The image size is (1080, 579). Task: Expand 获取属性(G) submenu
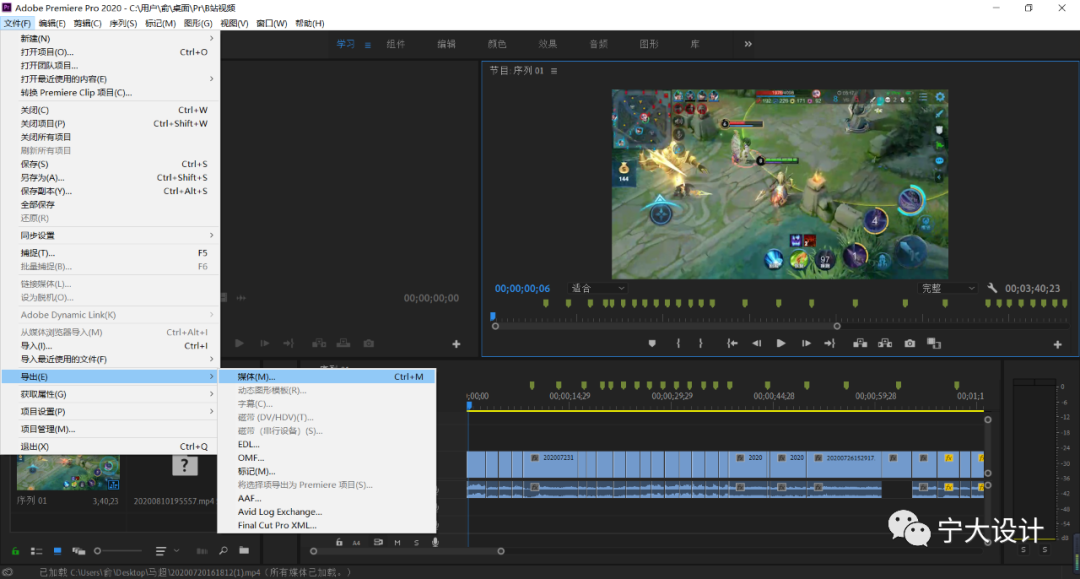pos(110,394)
